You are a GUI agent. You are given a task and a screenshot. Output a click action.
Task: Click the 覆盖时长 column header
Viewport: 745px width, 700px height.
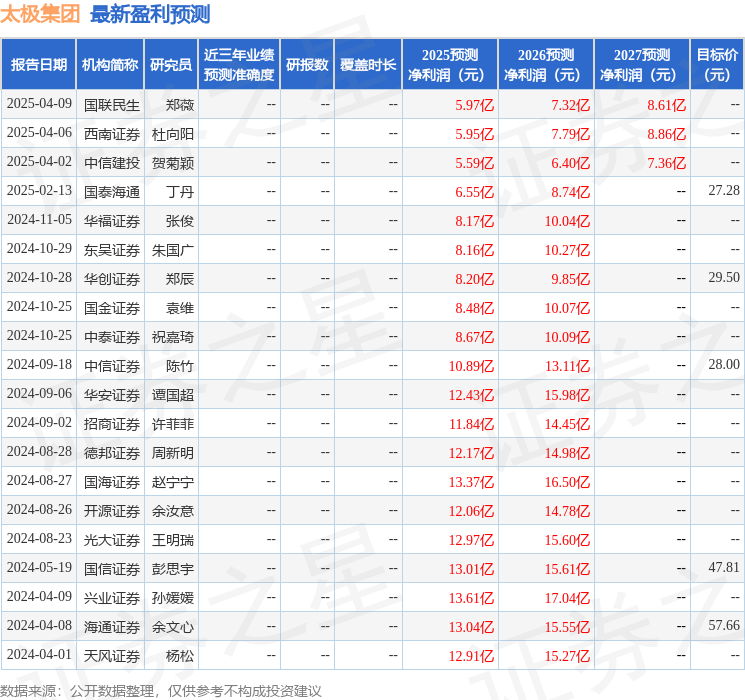(x=368, y=65)
